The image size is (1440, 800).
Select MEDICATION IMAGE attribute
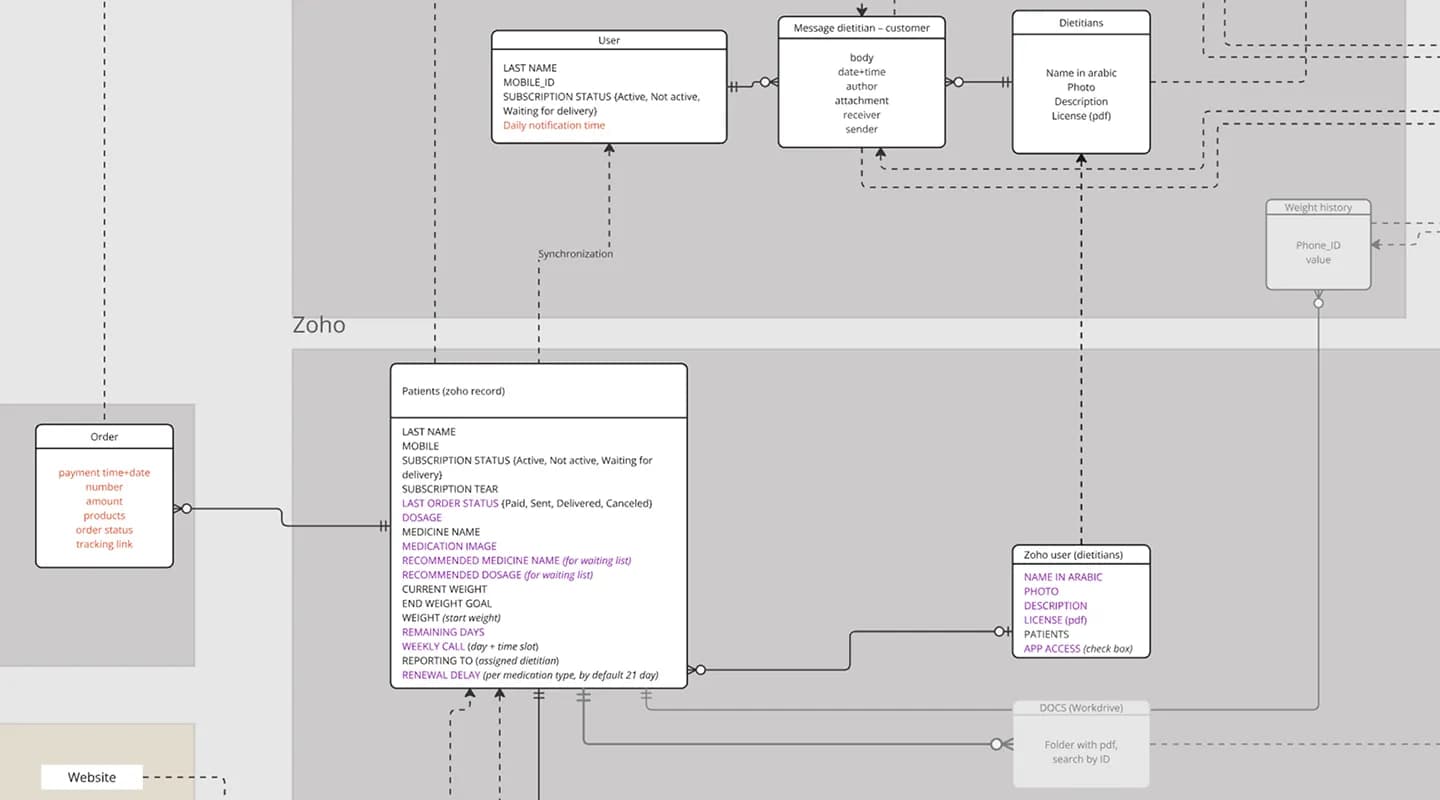449,546
